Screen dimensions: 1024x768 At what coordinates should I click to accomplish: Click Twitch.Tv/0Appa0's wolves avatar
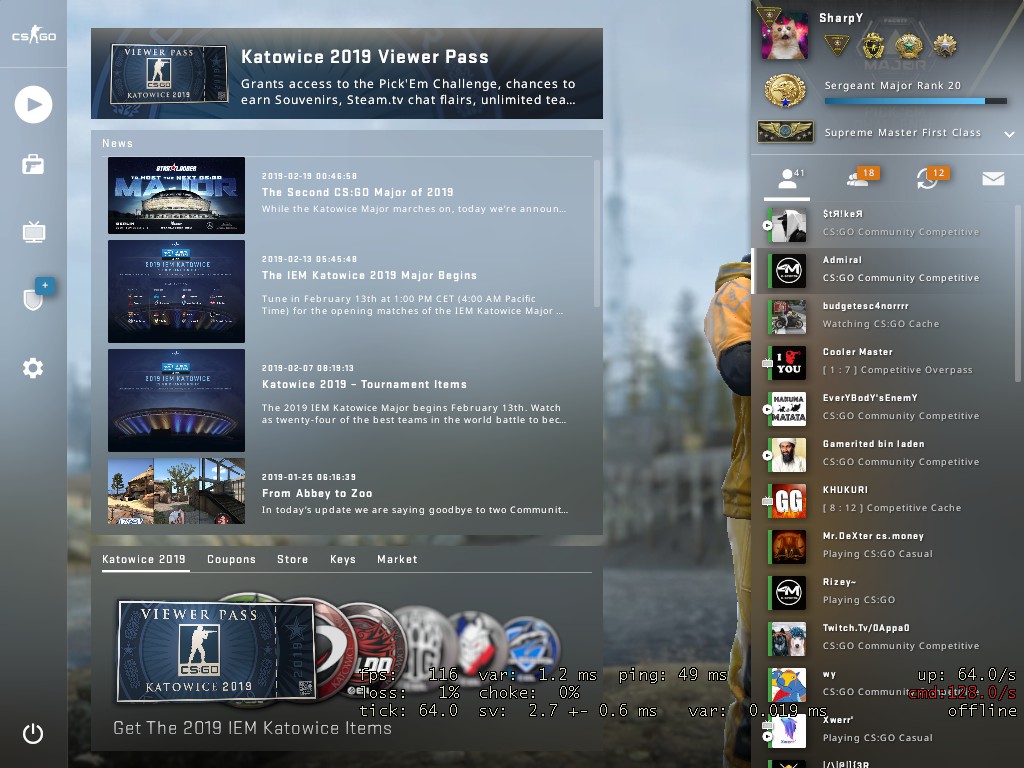pyautogui.click(x=788, y=638)
